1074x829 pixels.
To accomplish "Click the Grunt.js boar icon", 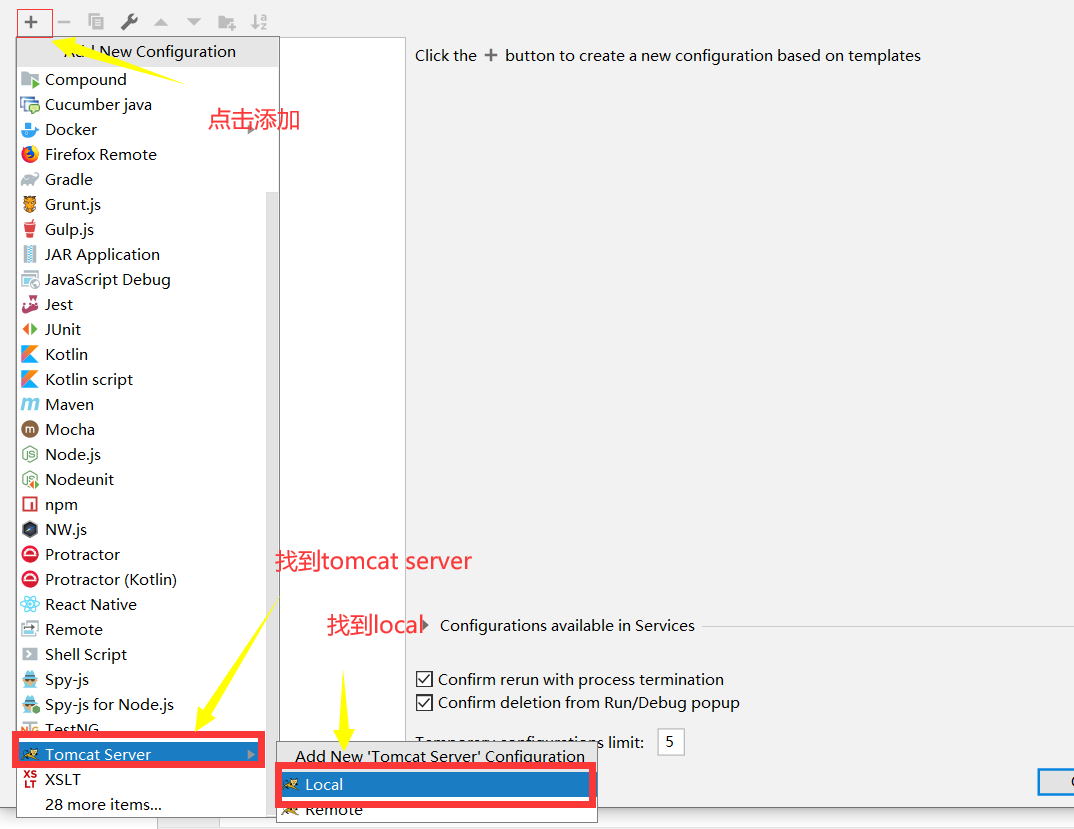I will point(30,204).
